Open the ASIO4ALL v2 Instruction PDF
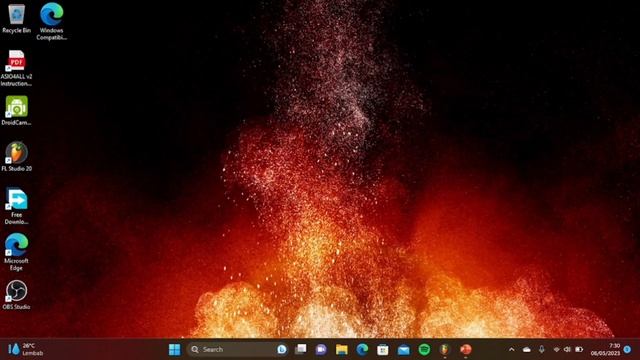Viewport: 640px width, 360px height. tap(16, 68)
